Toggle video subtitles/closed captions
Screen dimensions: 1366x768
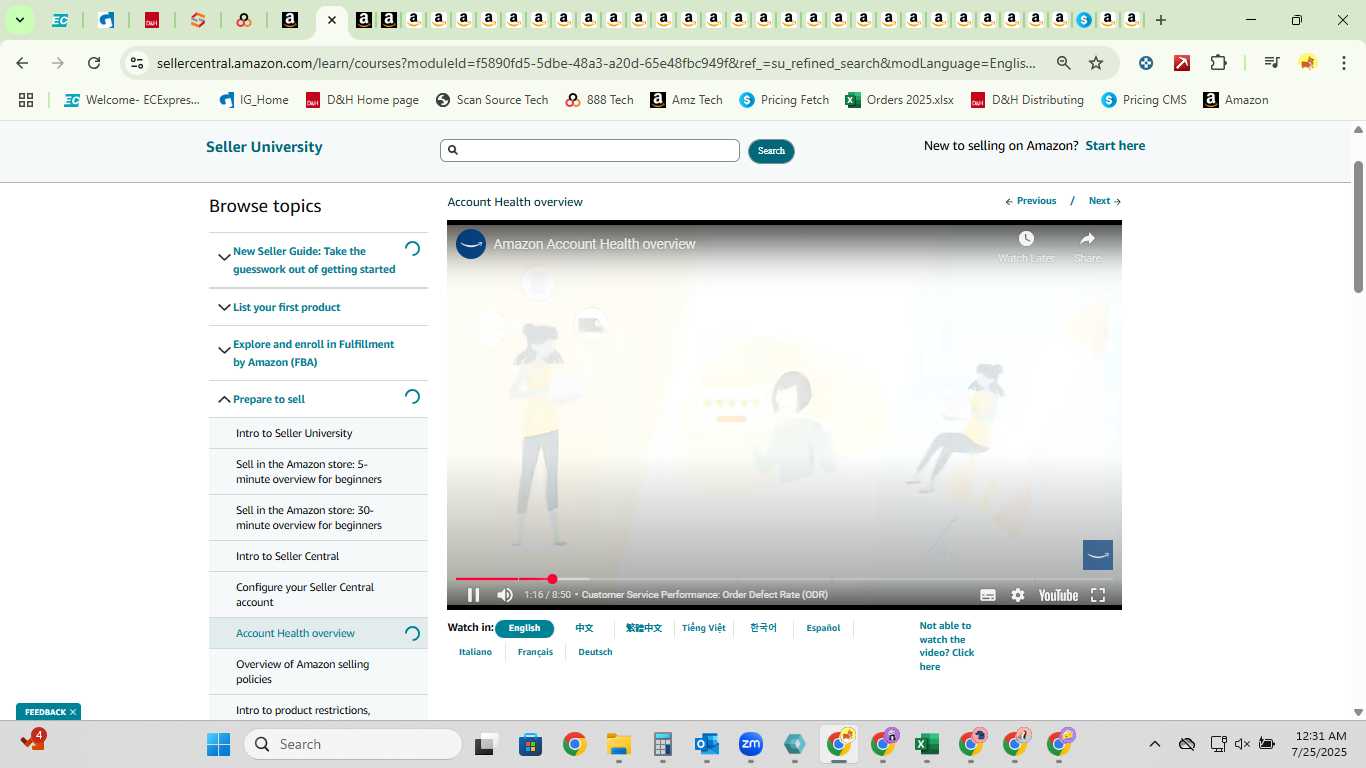(x=988, y=595)
